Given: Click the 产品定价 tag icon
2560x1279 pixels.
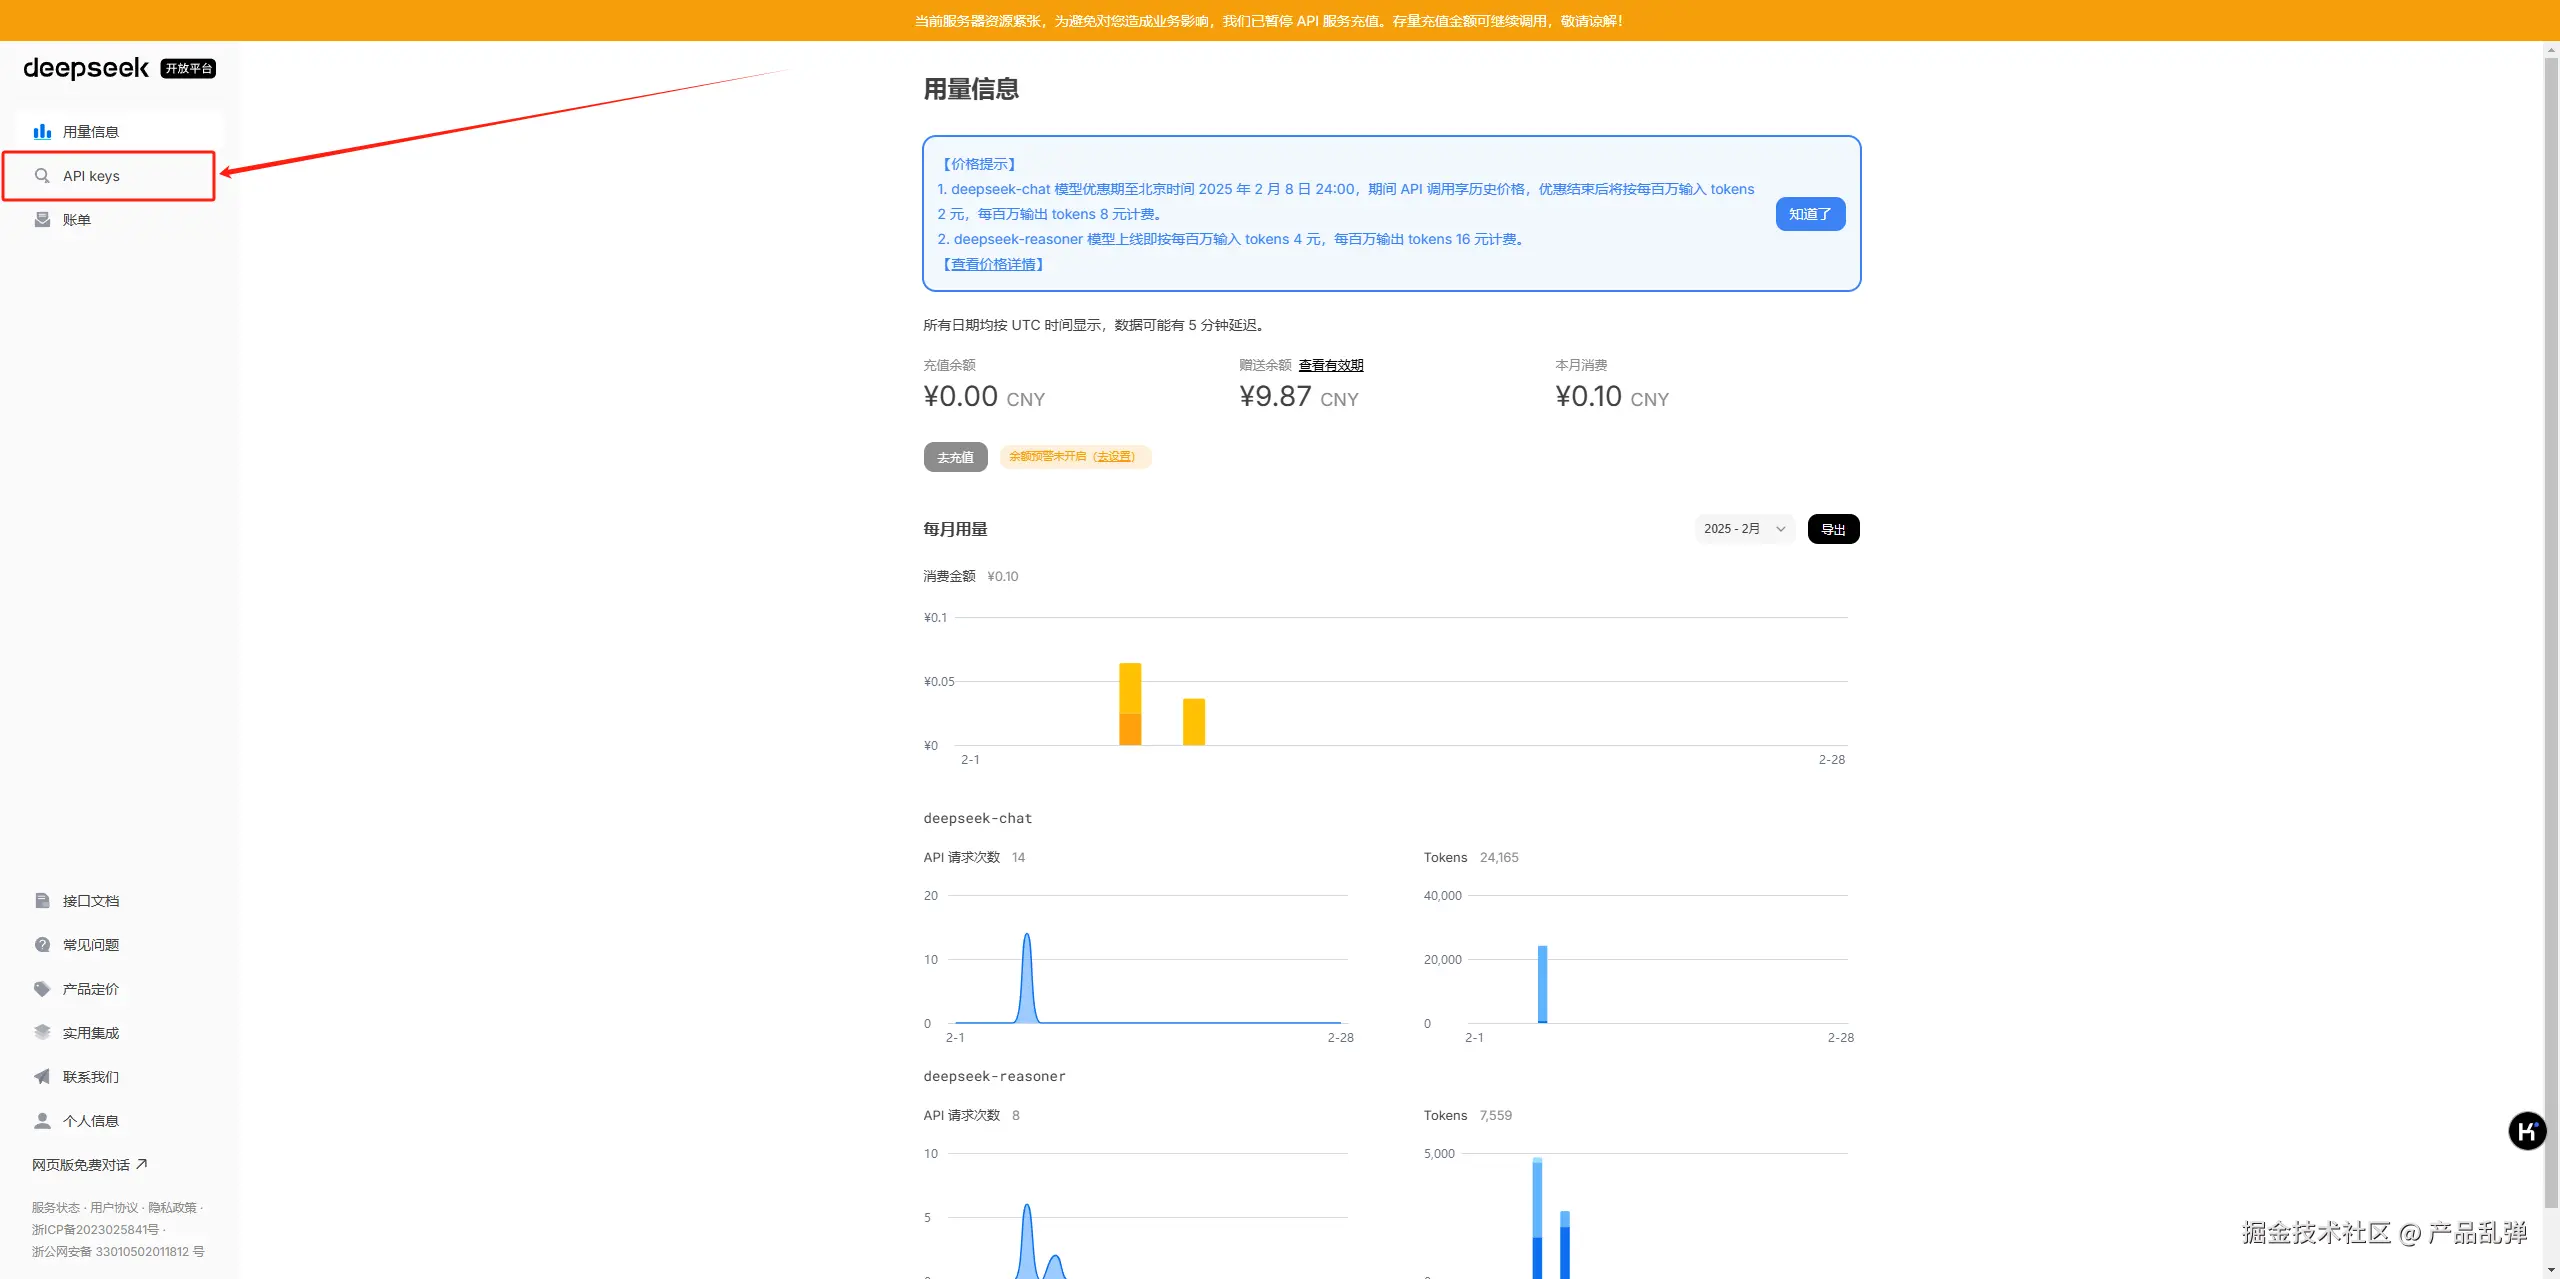Looking at the screenshot, I should tap(42, 989).
